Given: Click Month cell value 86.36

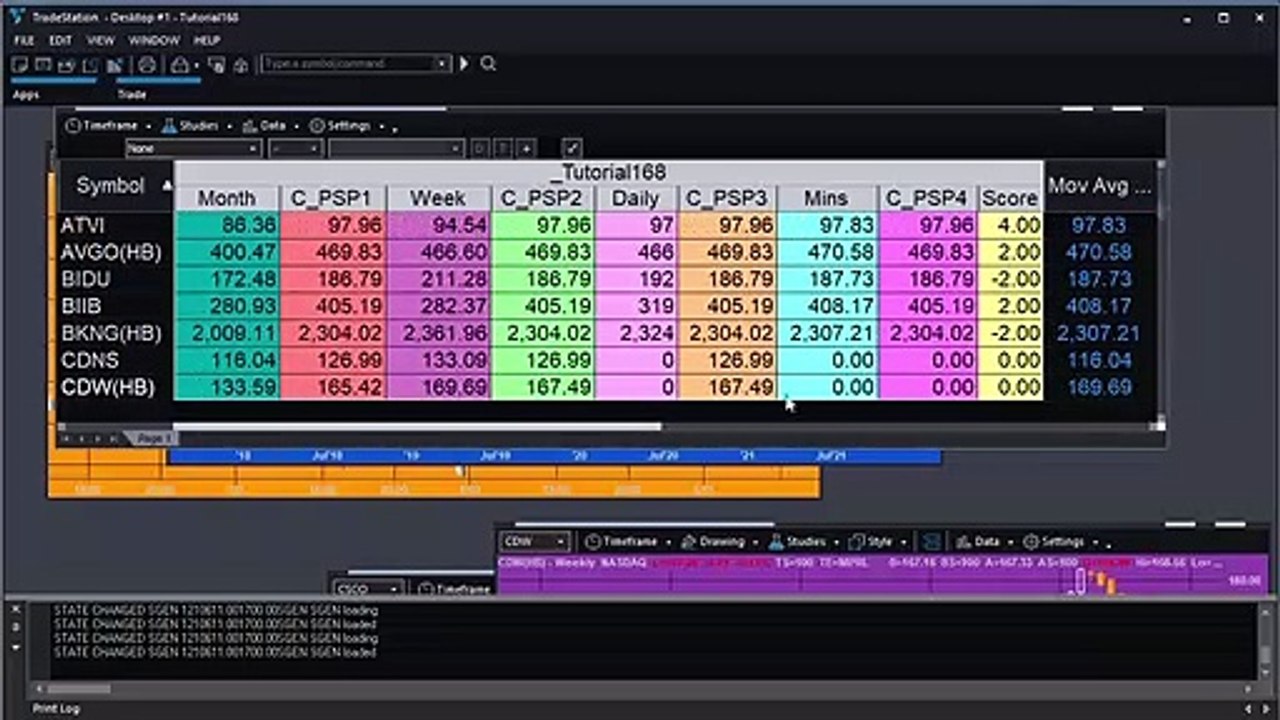Looking at the screenshot, I should [227, 226].
